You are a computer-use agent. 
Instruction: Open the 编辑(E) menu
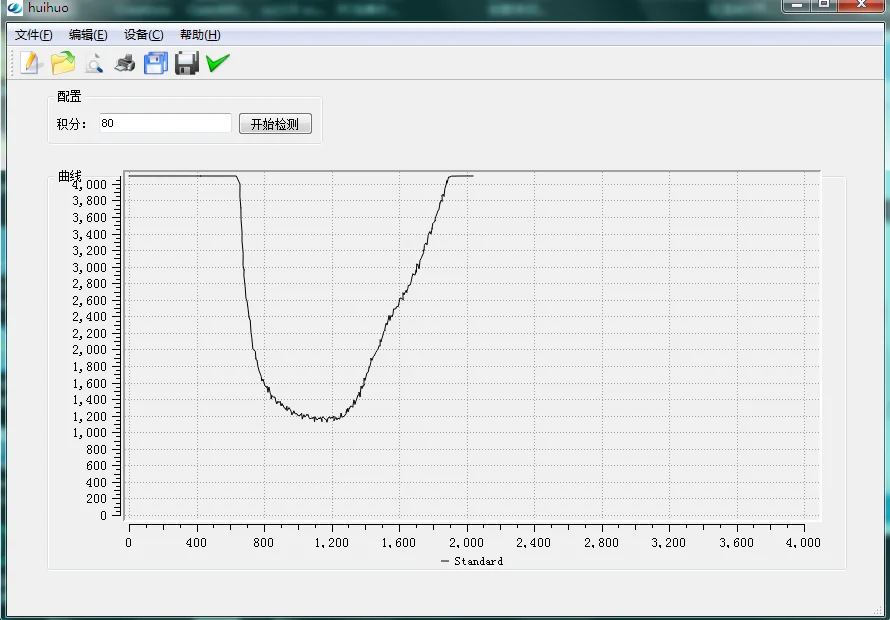click(x=88, y=35)
